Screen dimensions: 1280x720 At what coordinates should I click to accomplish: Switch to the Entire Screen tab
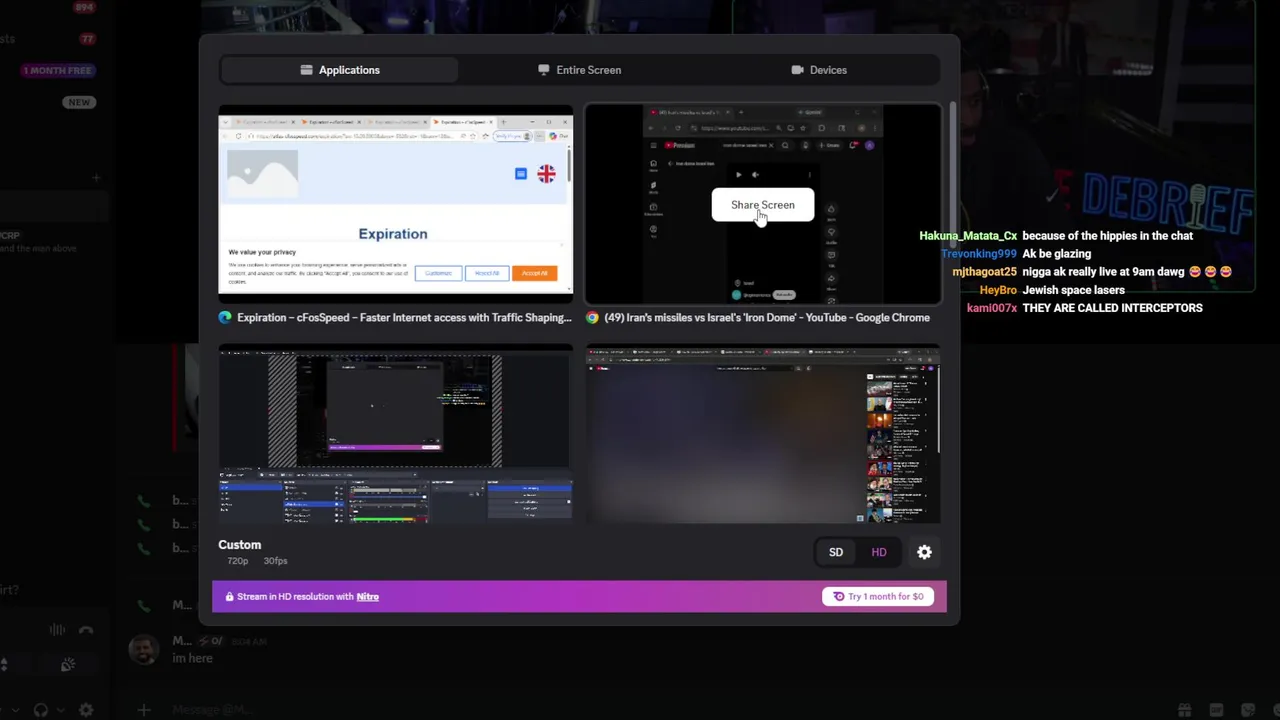pyautogui.click(x=579, y=70)
